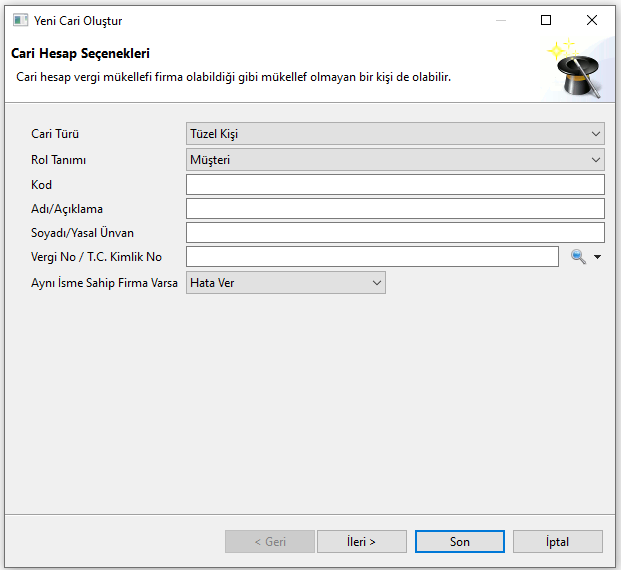Image resolution: width=621 pixels, height=570 pixels.
Task: Open the small arrow menu next to magnifier
Action: 598,257
